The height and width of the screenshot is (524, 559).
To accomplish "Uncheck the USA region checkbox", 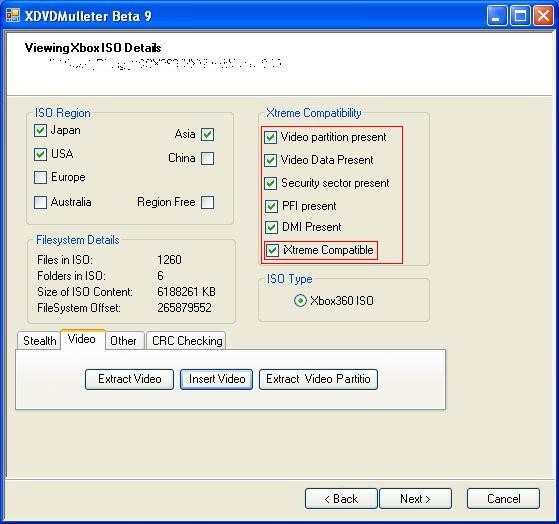I will [x=40, y=154].
